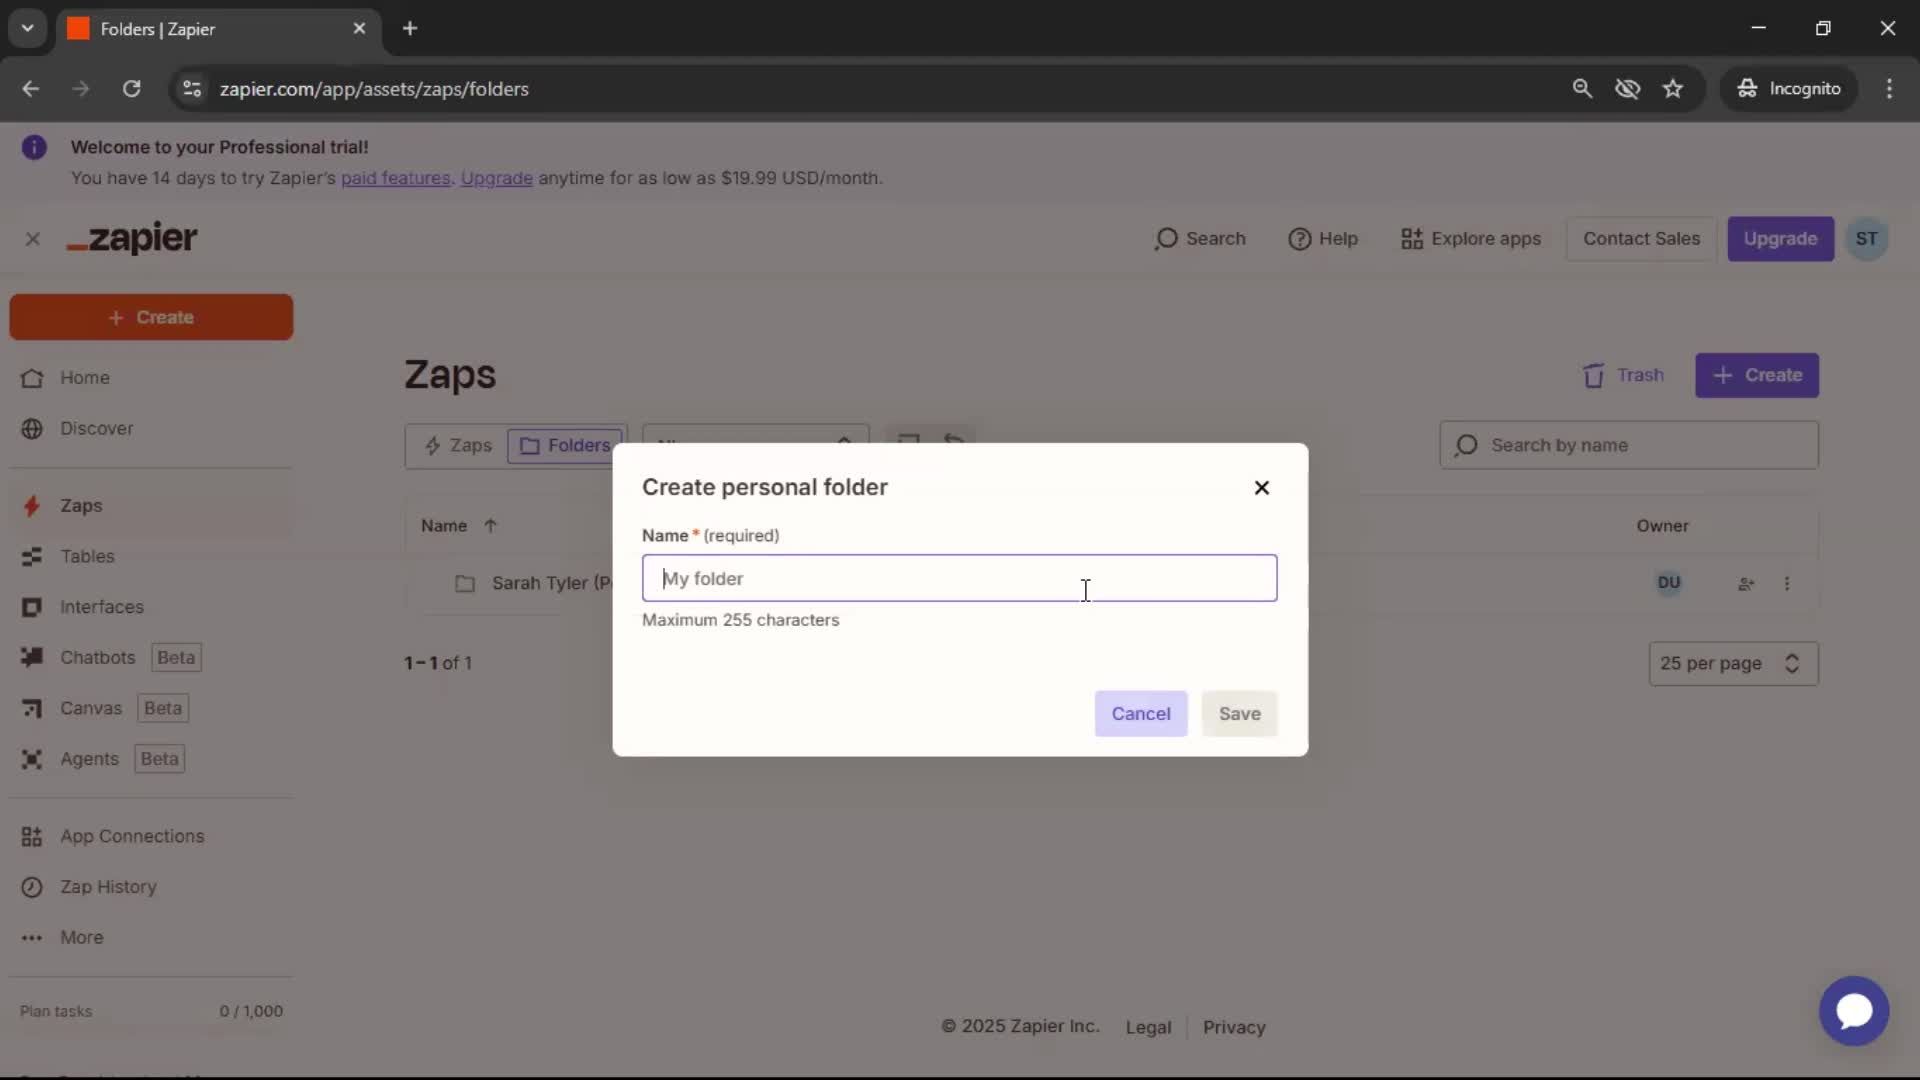
Task: Open the Trash
Action: click(1623, 375)
